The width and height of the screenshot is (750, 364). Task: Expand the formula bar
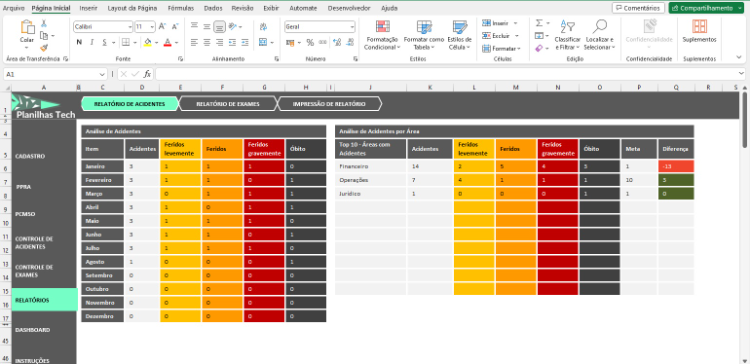(741, 74)
